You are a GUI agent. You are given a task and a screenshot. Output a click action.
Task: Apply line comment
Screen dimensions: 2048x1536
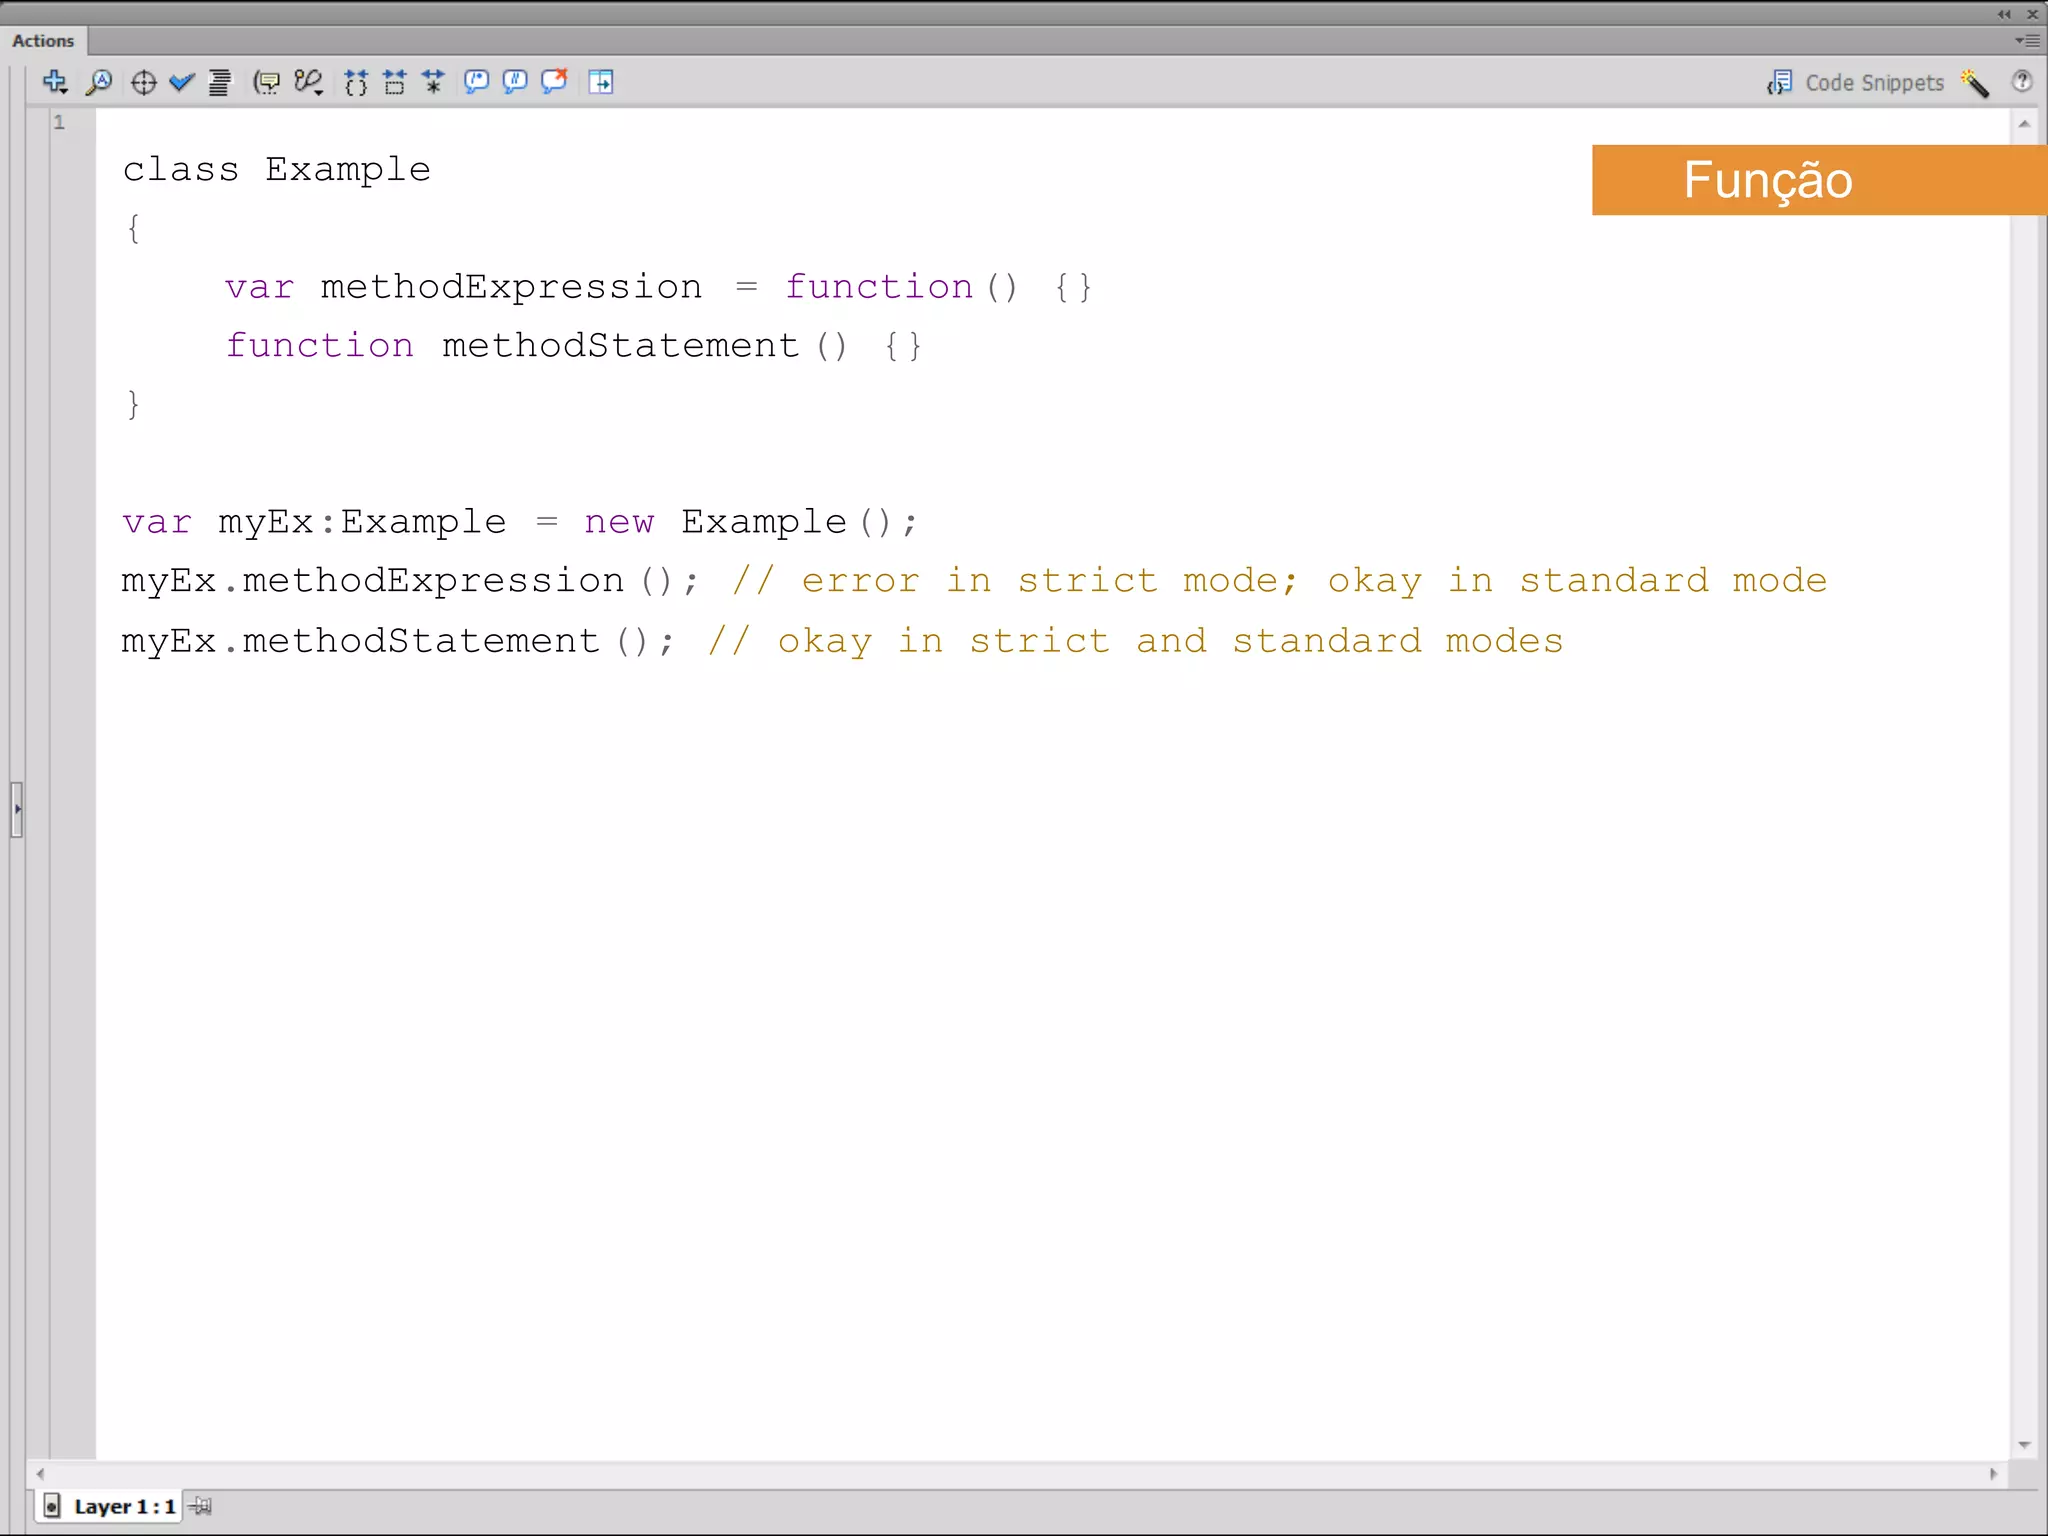click(x=515, y=82)
